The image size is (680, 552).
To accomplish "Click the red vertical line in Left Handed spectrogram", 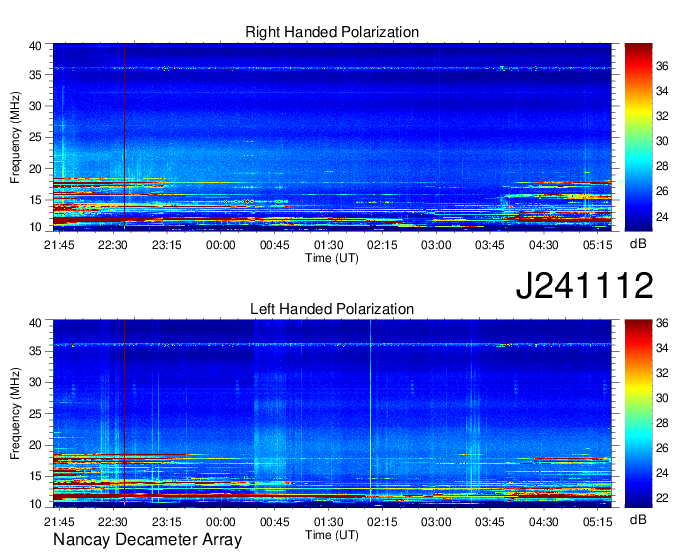I will click(124, 413).
